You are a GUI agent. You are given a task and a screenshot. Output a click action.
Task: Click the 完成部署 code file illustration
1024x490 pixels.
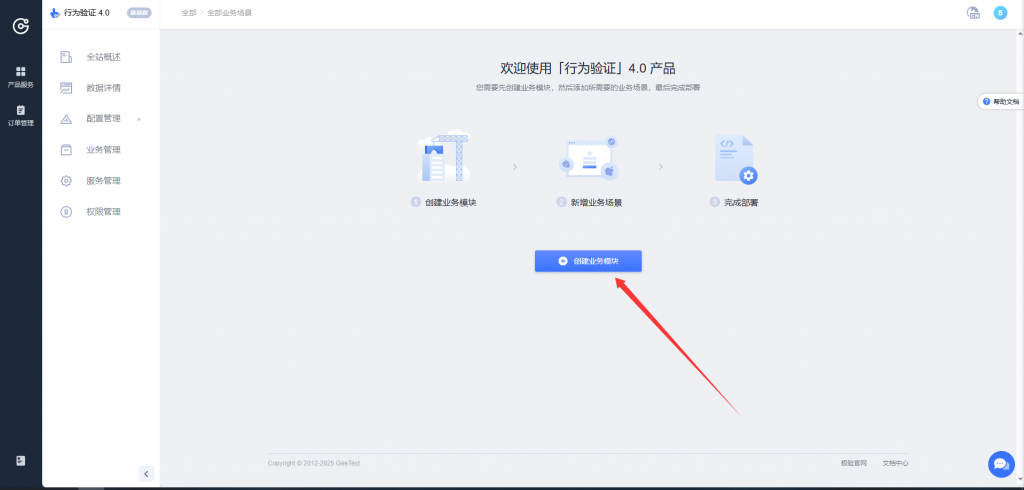[735, 159]
